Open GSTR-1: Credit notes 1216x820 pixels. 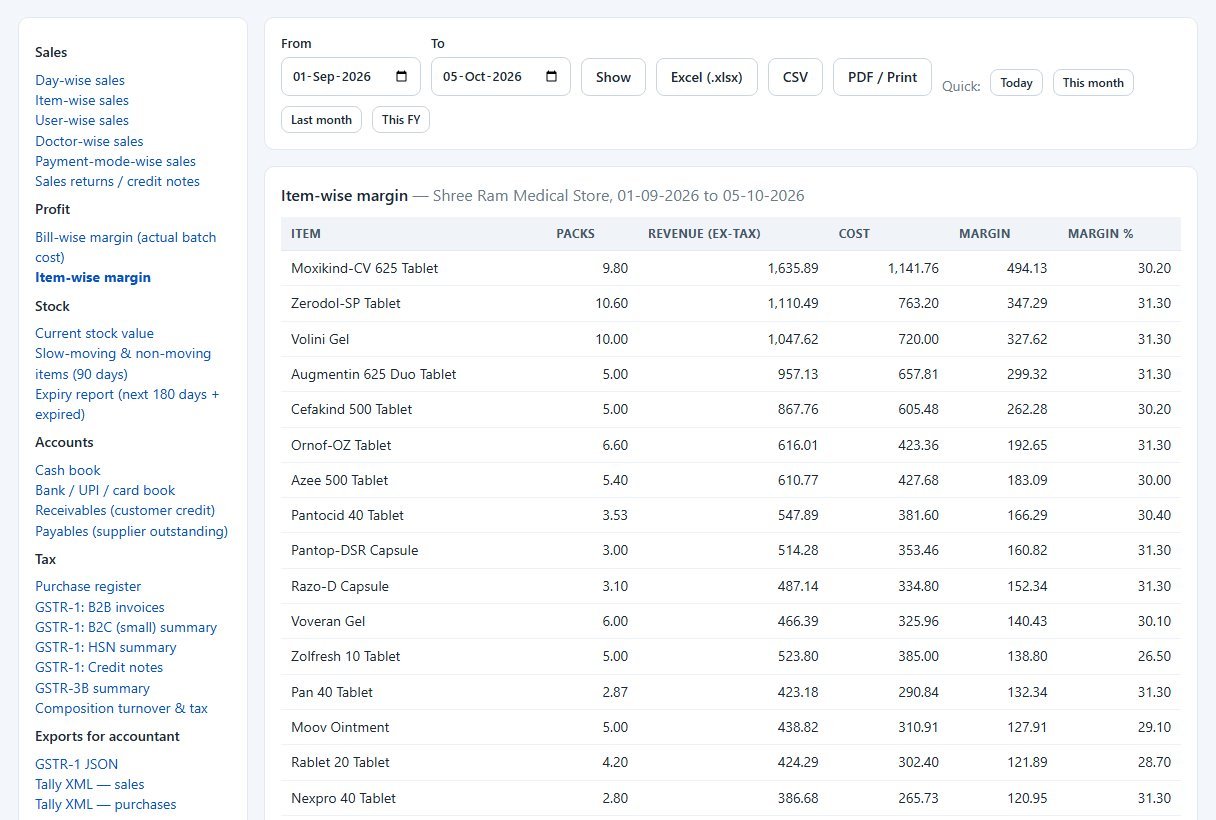coord(99,667)
